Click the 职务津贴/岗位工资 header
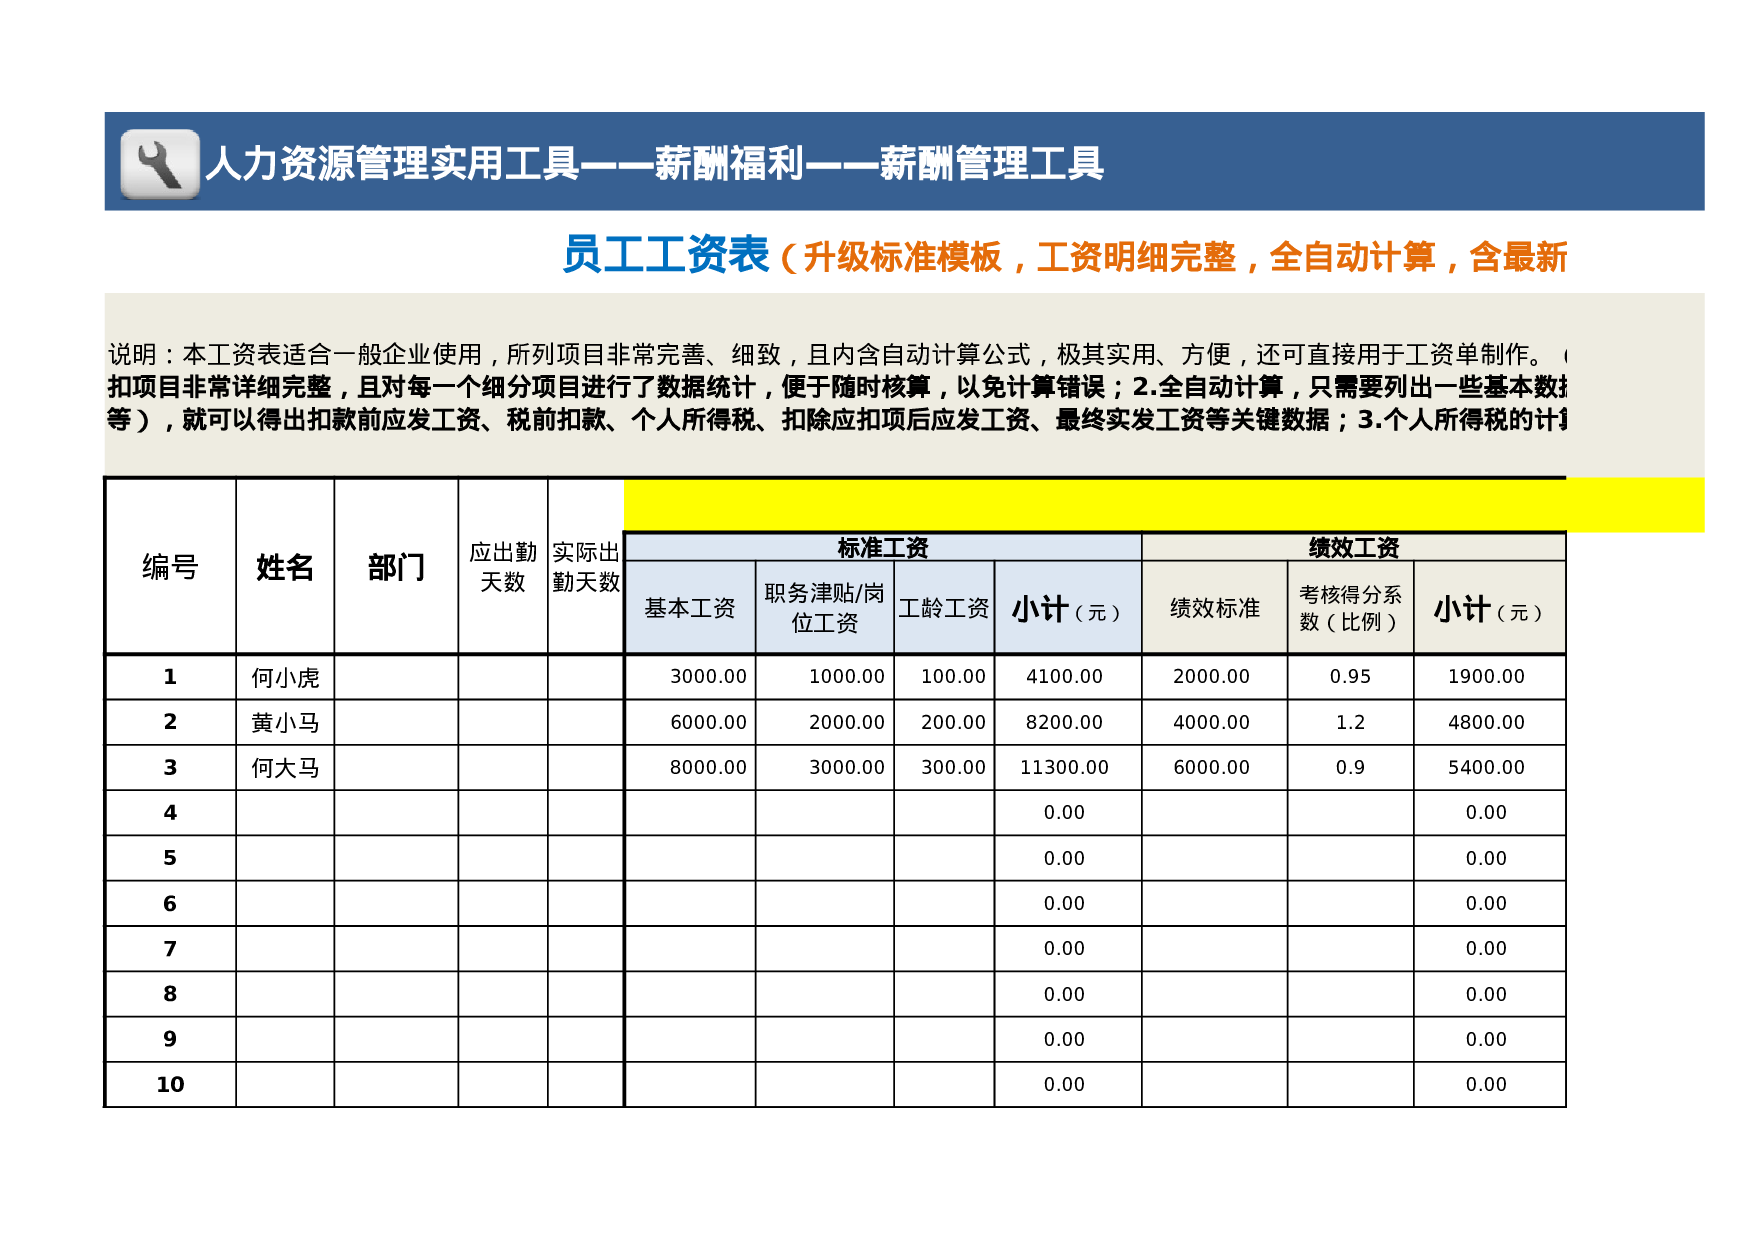Viewport: 1754px width, 1240px height. 827,607
